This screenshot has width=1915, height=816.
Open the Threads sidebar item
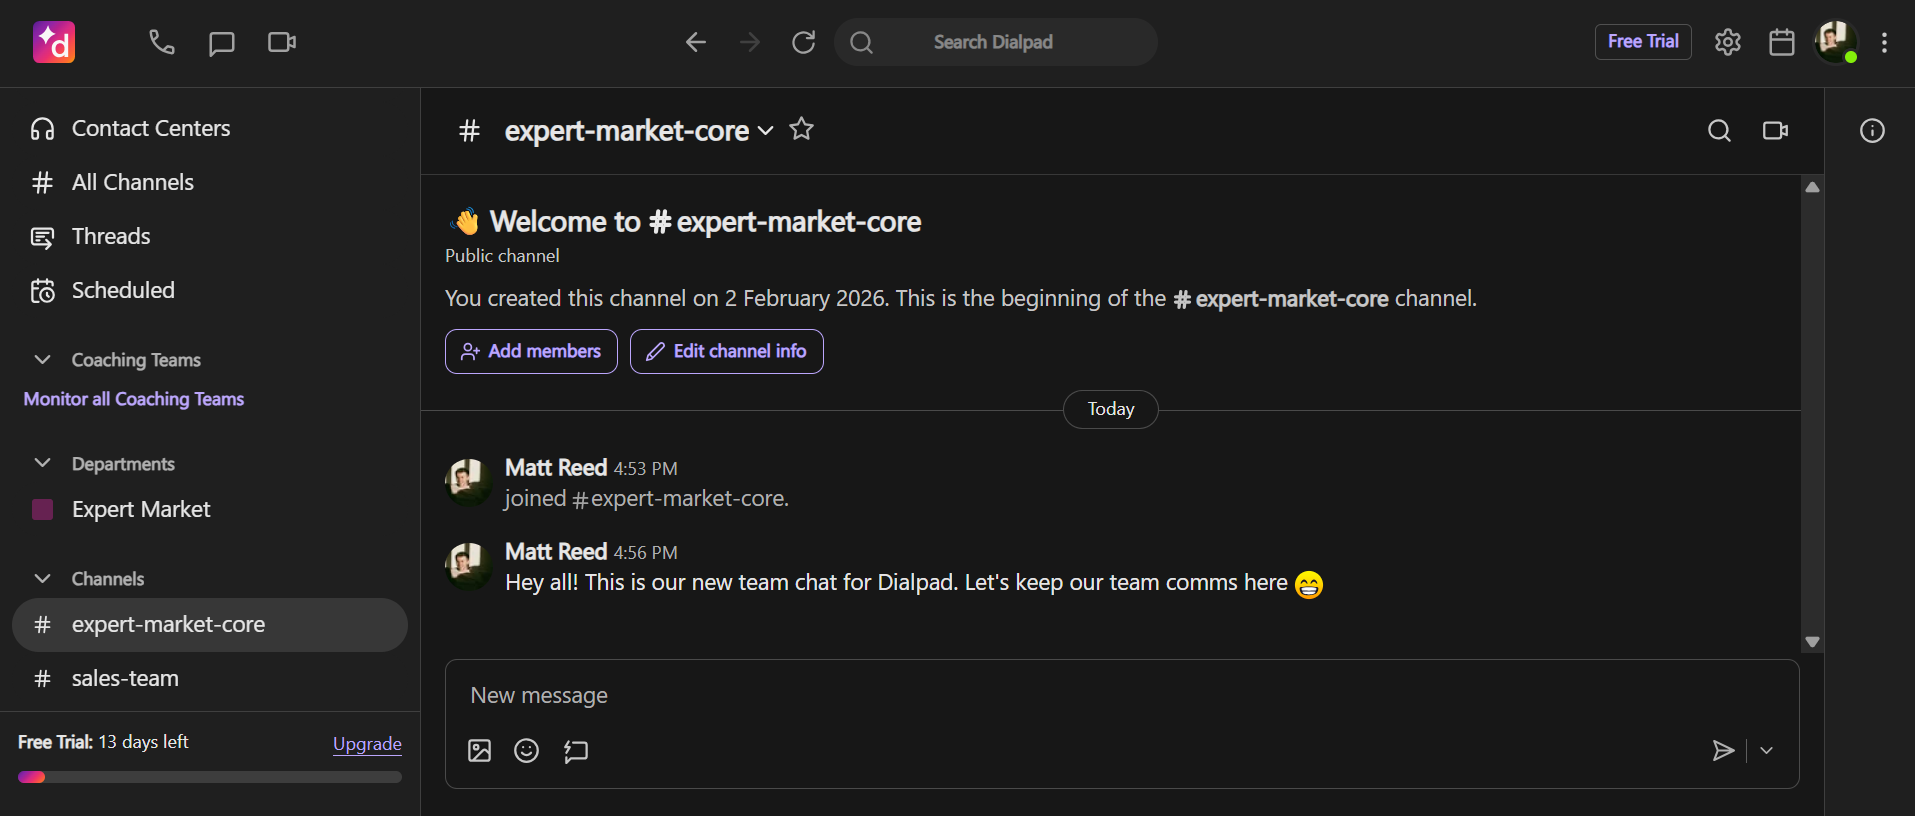click(110, 237)
